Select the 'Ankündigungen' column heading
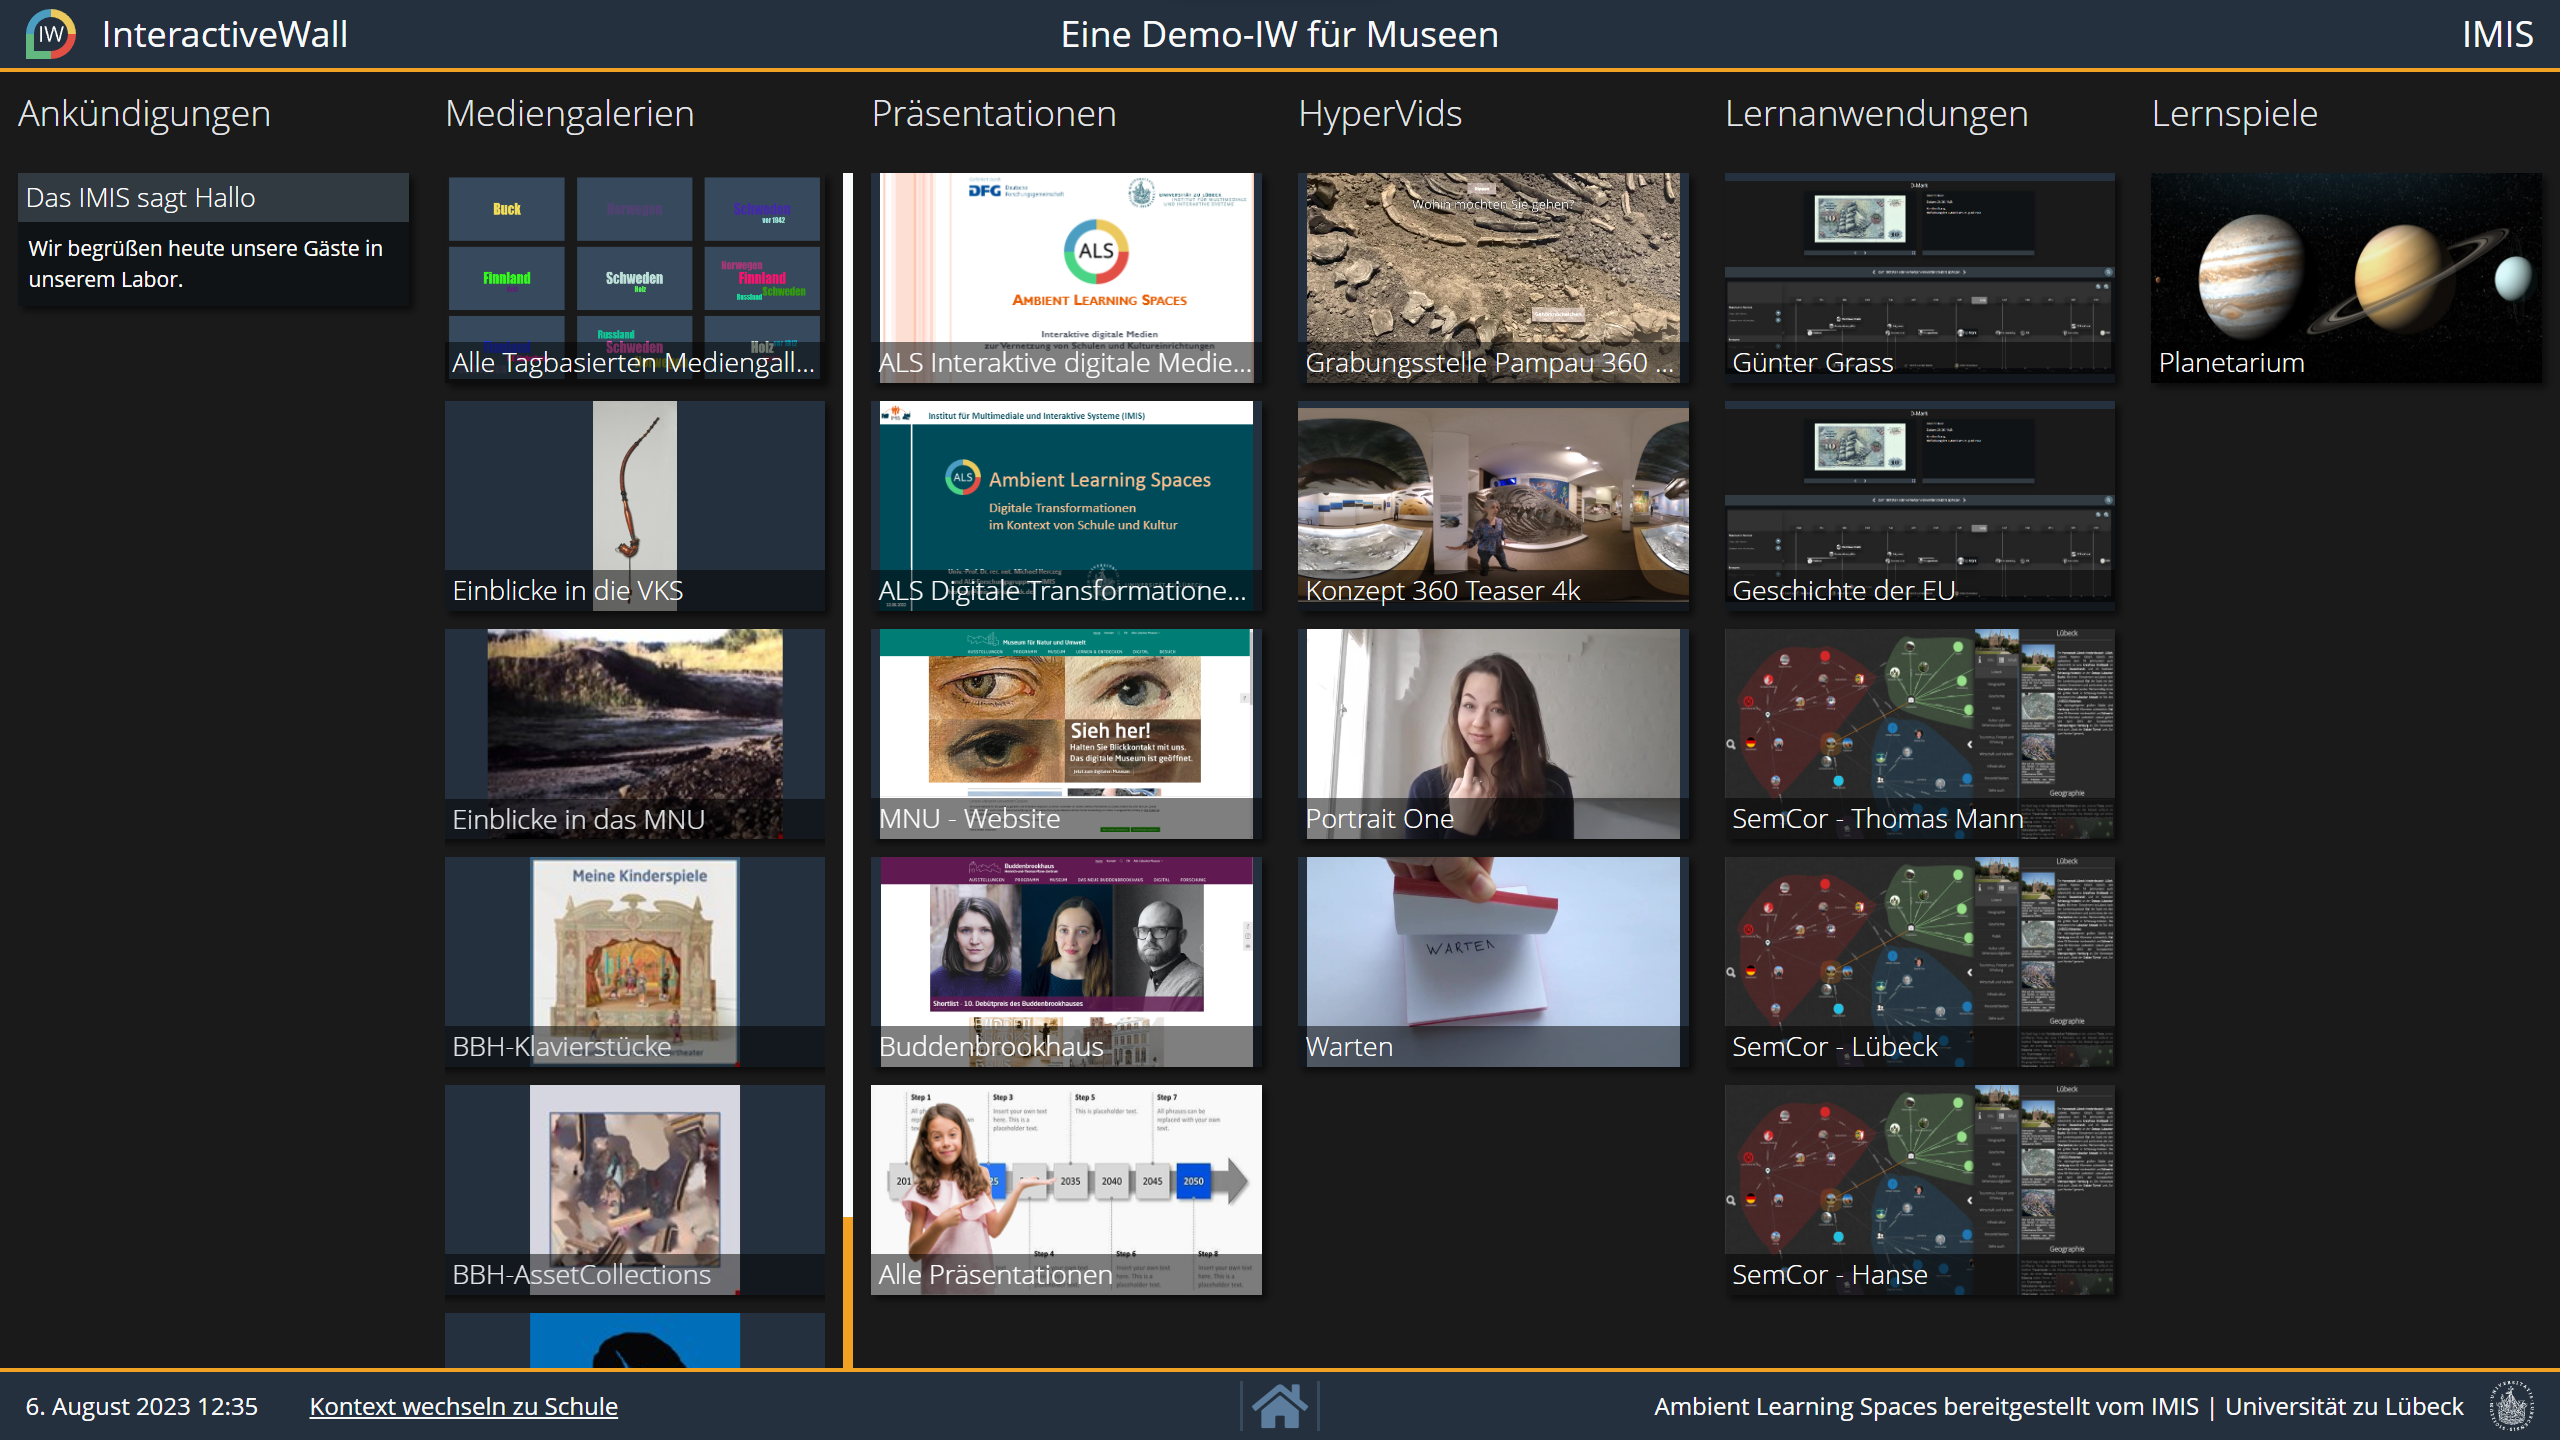This screenshot has height=1440, width=2560. (144, 114)
